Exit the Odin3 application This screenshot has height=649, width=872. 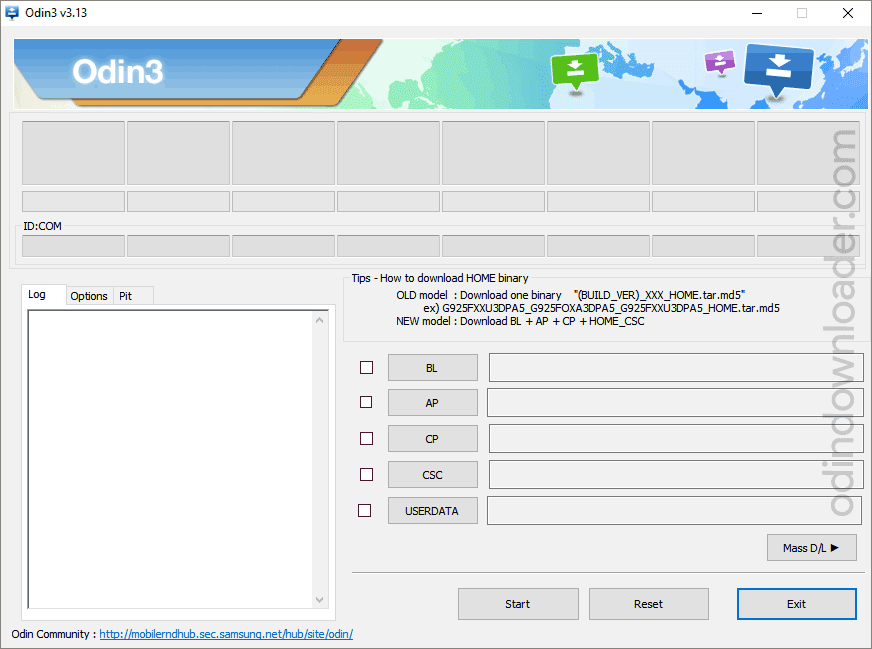[x=796, y=604]
